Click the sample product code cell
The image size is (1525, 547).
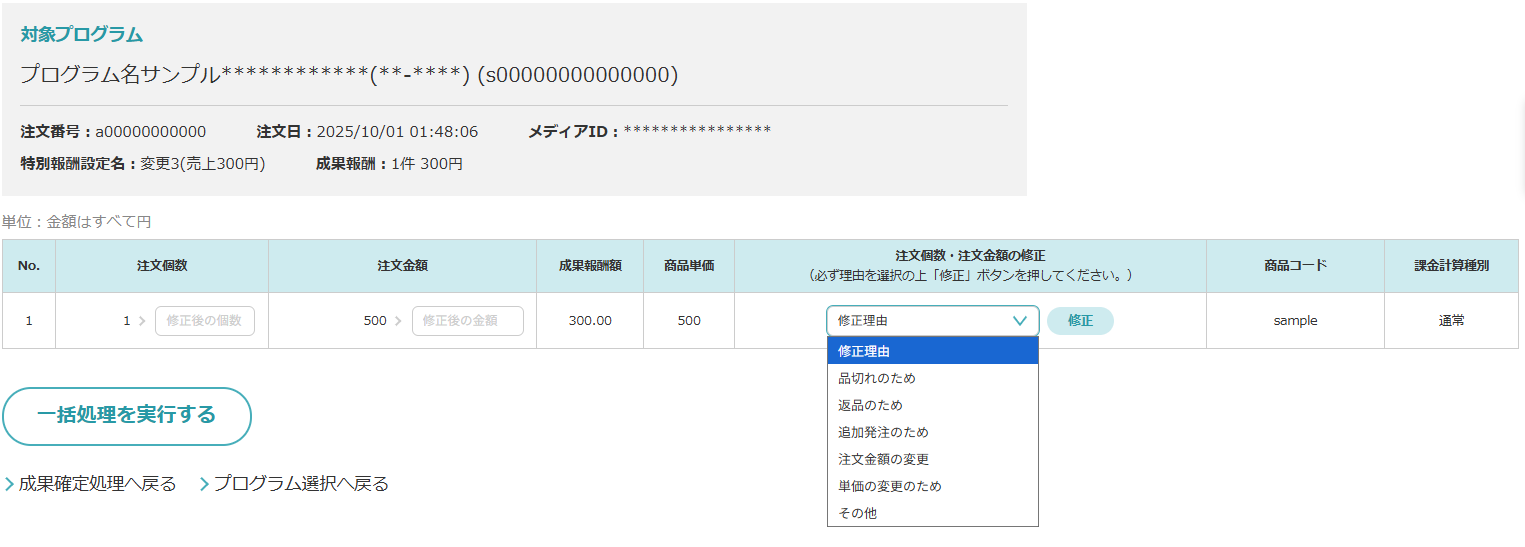tap(1295, 321)
